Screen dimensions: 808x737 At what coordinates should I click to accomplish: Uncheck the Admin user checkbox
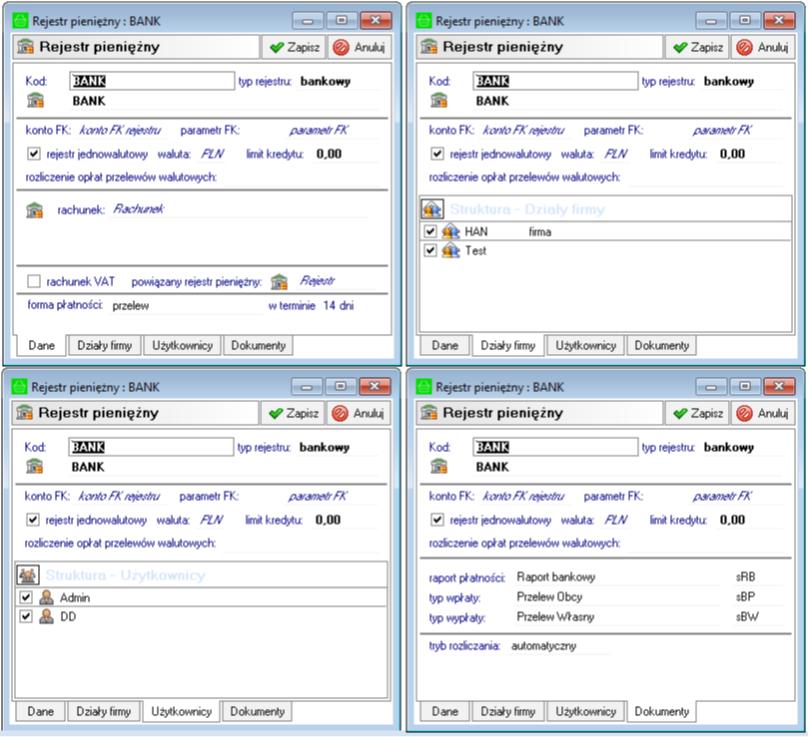tap(26, 597)
